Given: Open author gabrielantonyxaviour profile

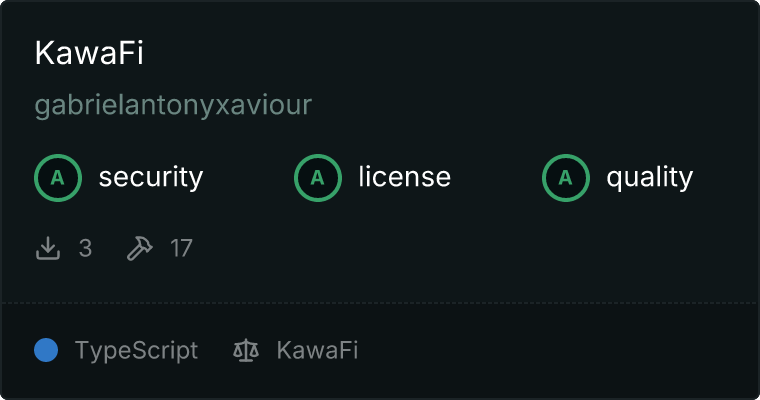Looking at the screenshot, I should (173, 105).
